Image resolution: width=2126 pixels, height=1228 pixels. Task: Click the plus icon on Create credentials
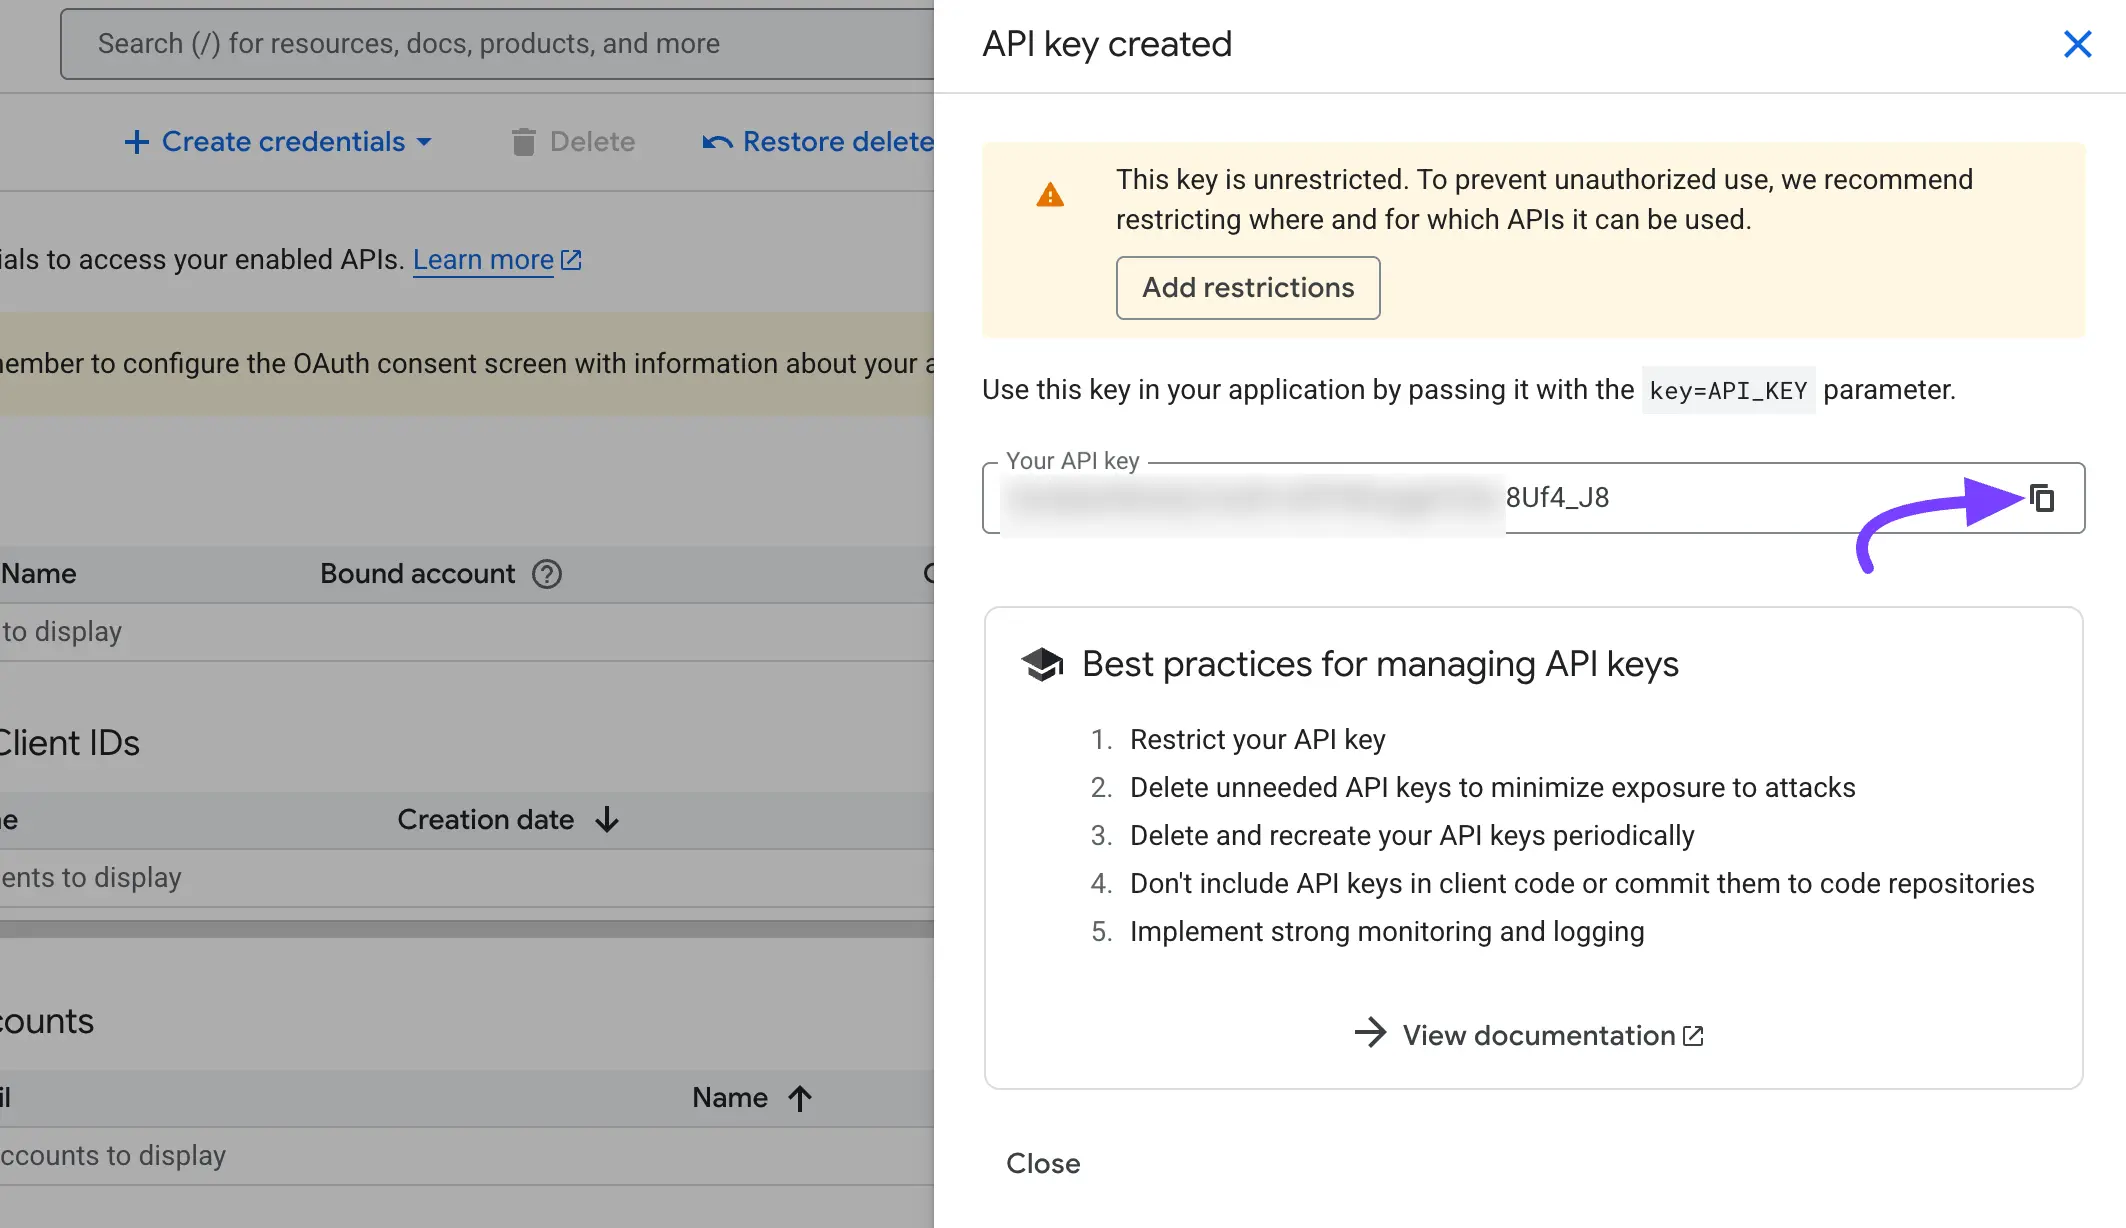coord(136,141)
